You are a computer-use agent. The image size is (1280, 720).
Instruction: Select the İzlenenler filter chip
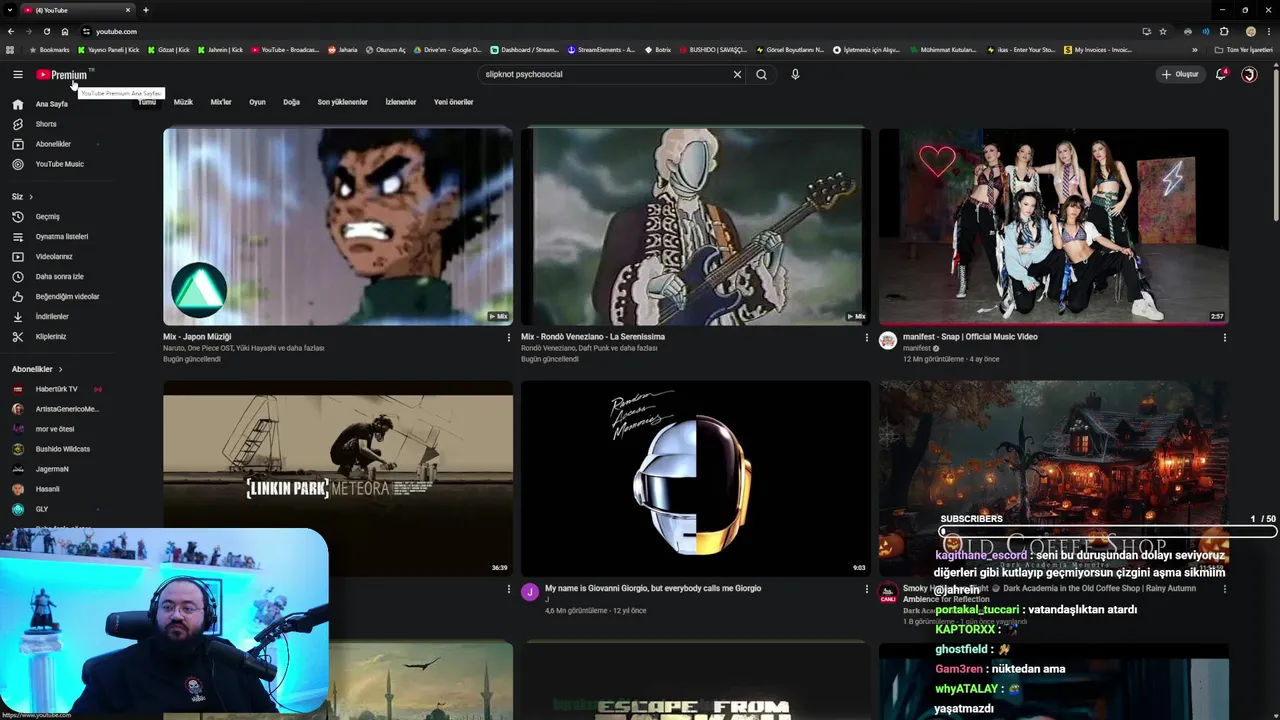401,102
